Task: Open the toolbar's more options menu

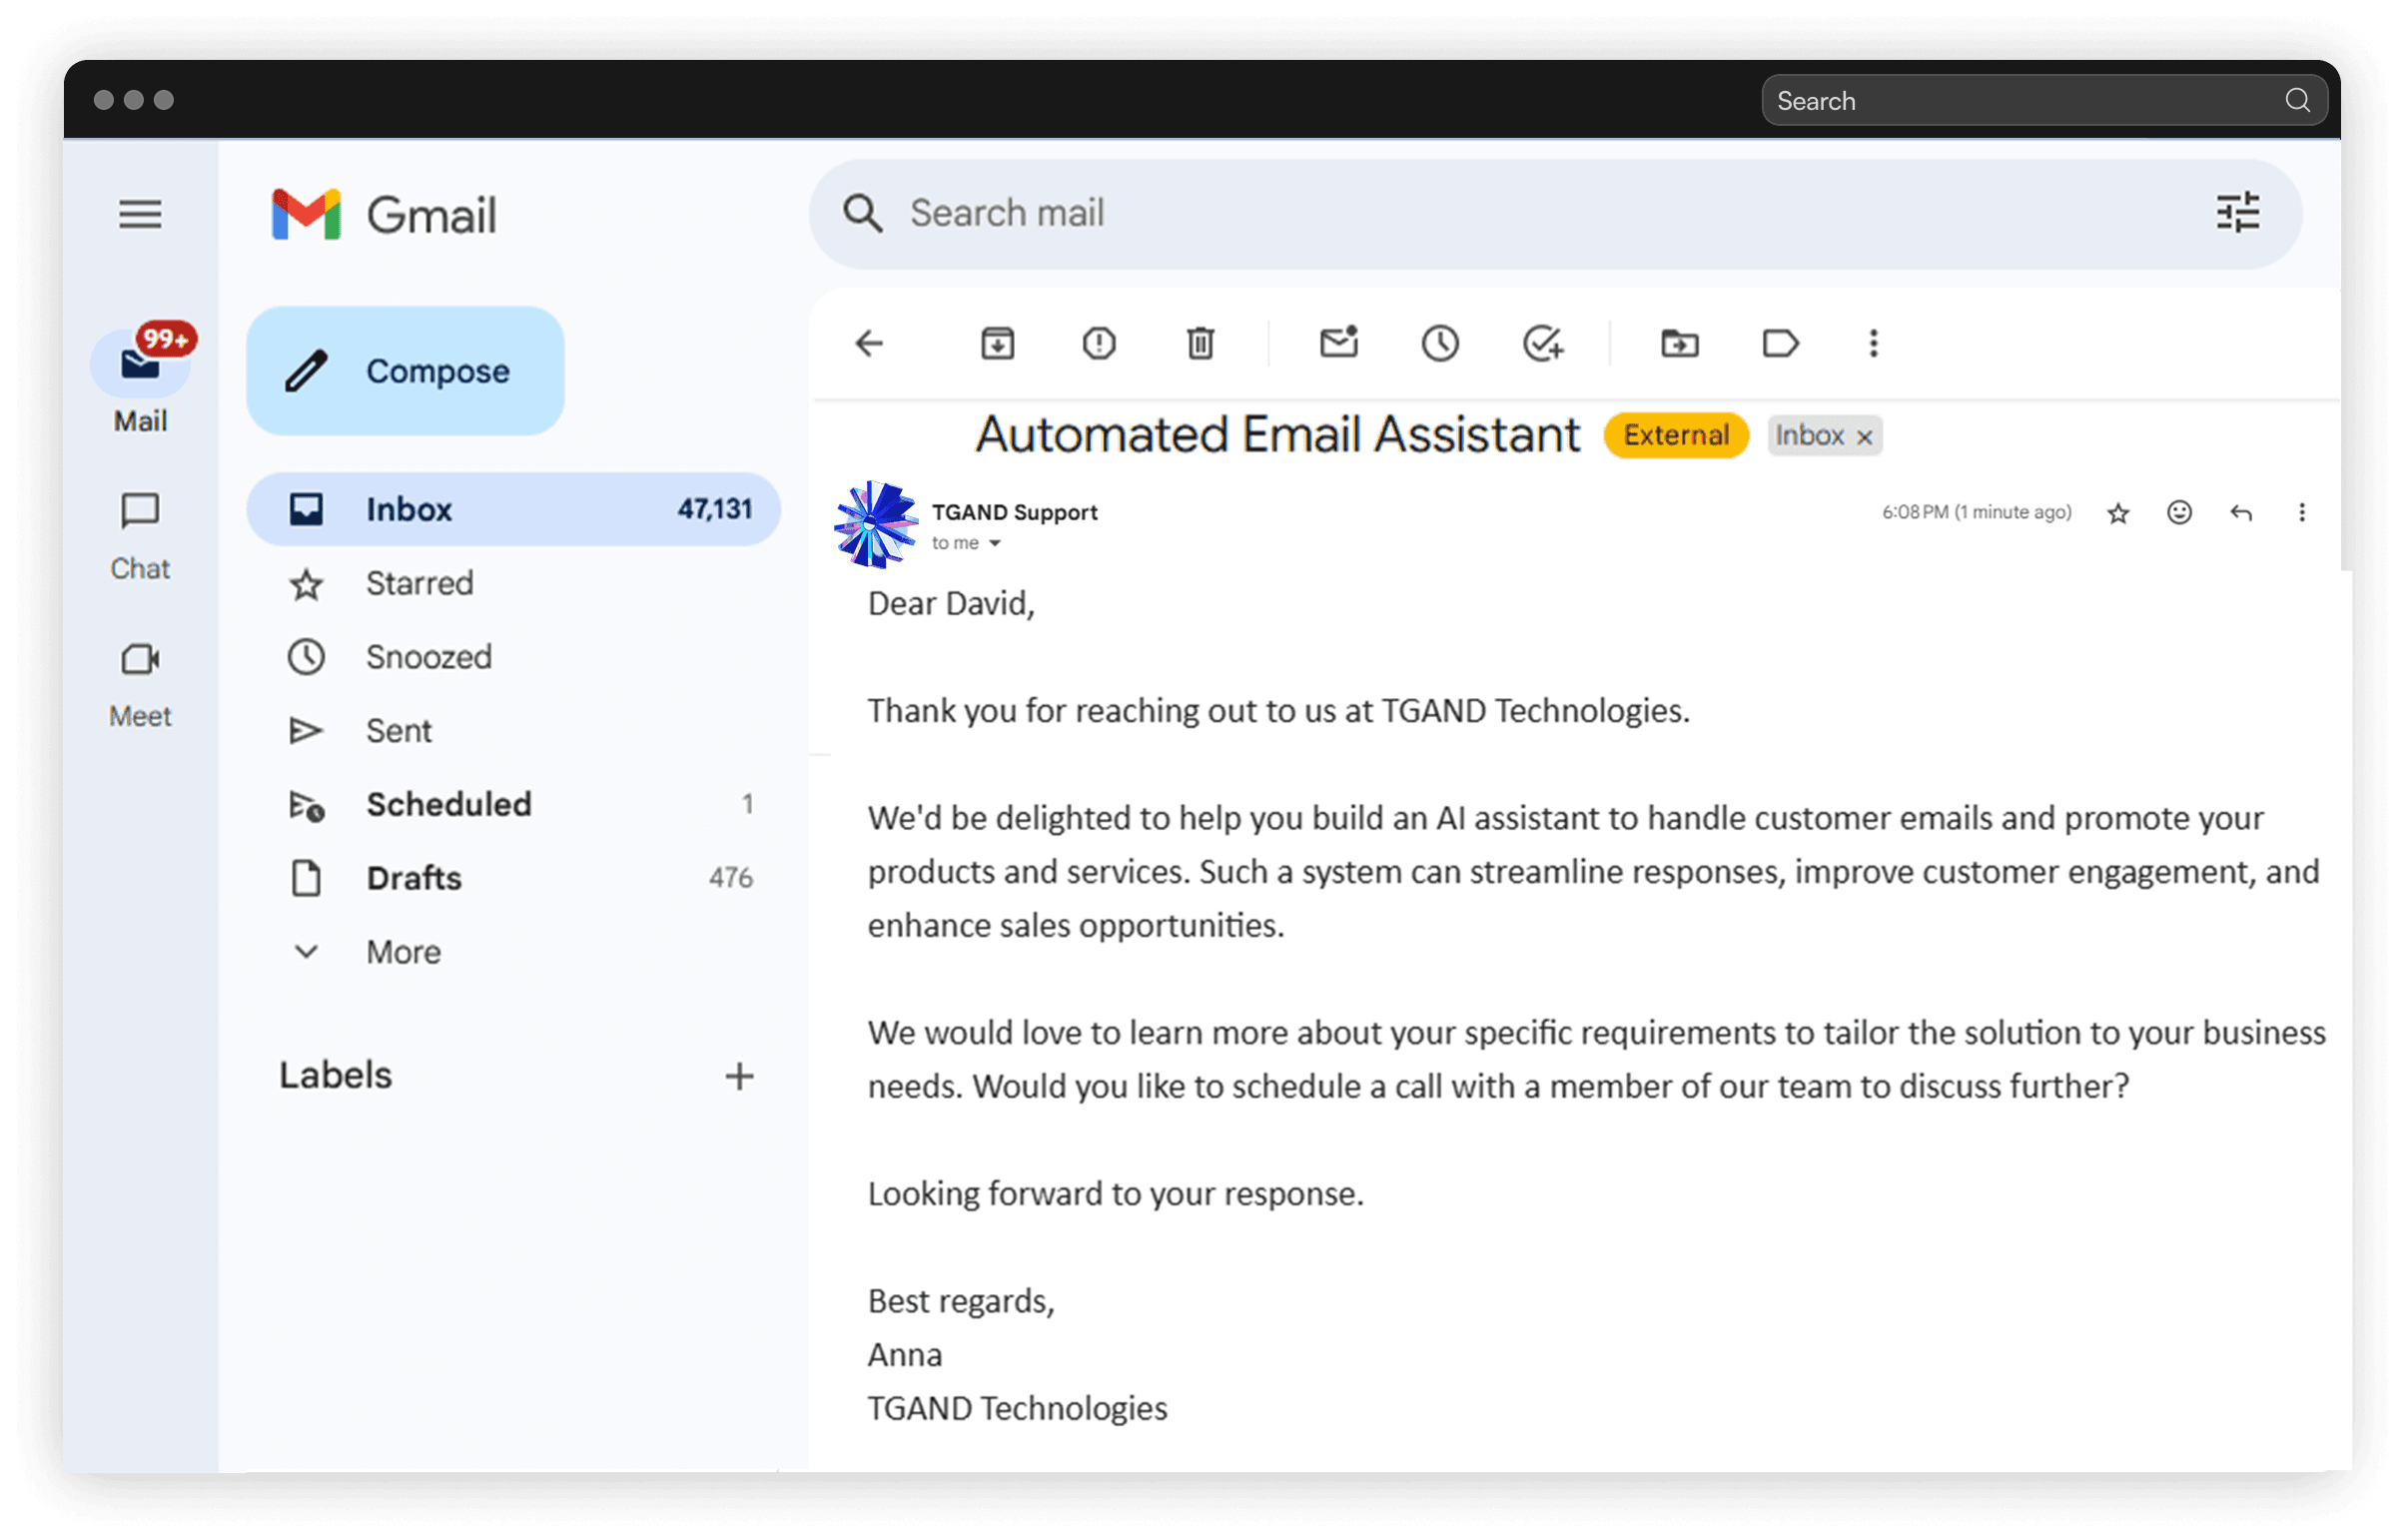Action: tap(1873, 344)
